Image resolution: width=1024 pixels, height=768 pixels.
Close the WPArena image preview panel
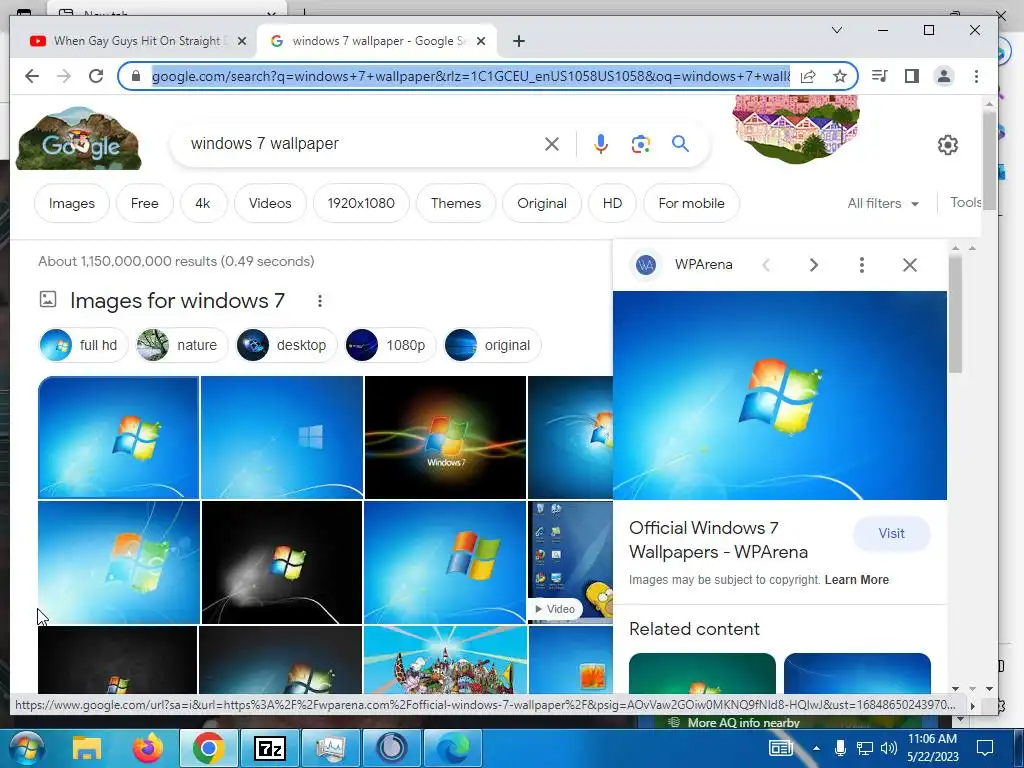(910, 264)
